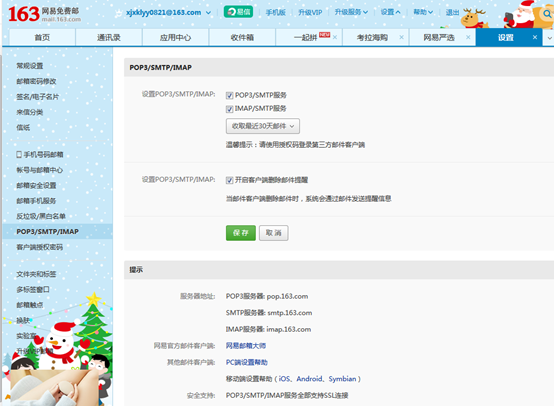Click the IMAP服务器 imap.163.com text
Image resolution: width=554 pixels, height=406 pixels.
(269, 329)
